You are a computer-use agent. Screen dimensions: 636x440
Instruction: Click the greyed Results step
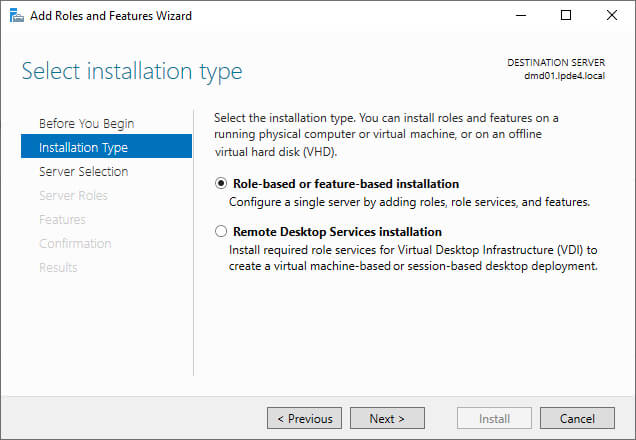58,267
